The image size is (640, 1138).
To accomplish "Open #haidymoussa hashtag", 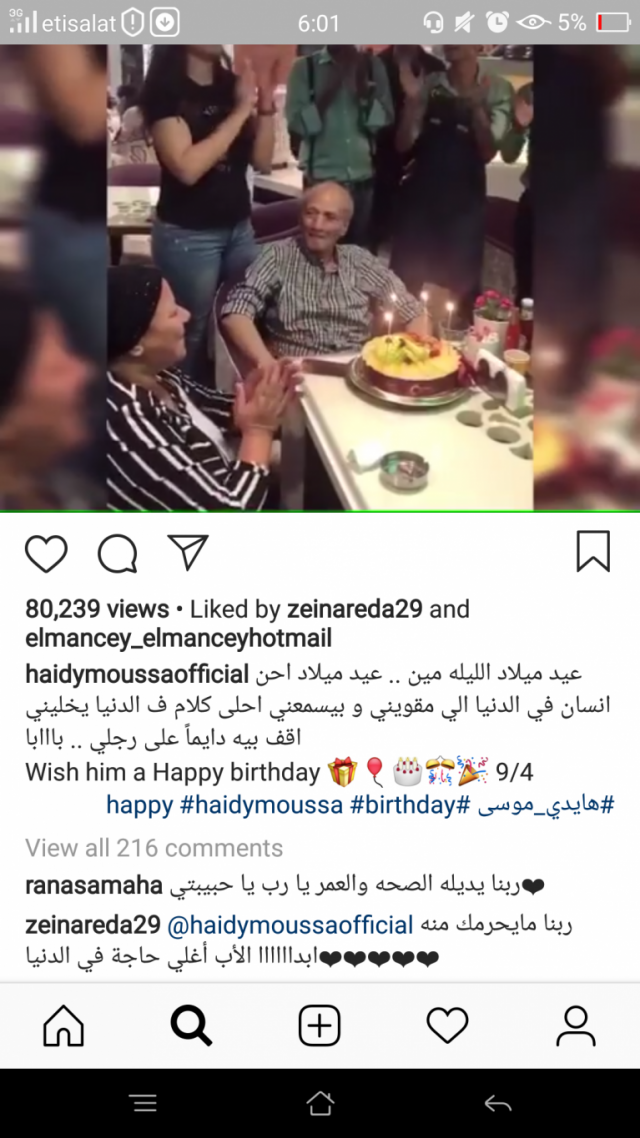I will tap(261, 805).
